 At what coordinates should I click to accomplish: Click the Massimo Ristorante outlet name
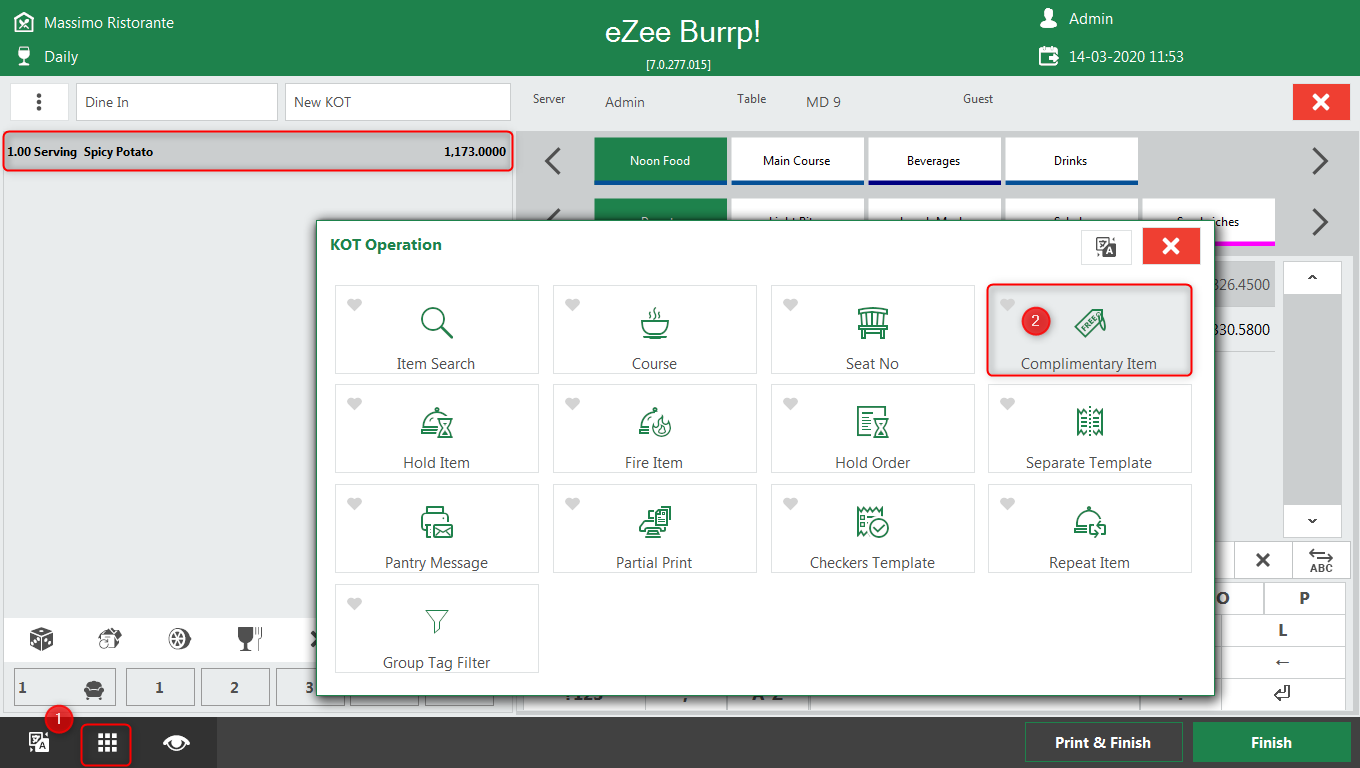pos(109,22)
